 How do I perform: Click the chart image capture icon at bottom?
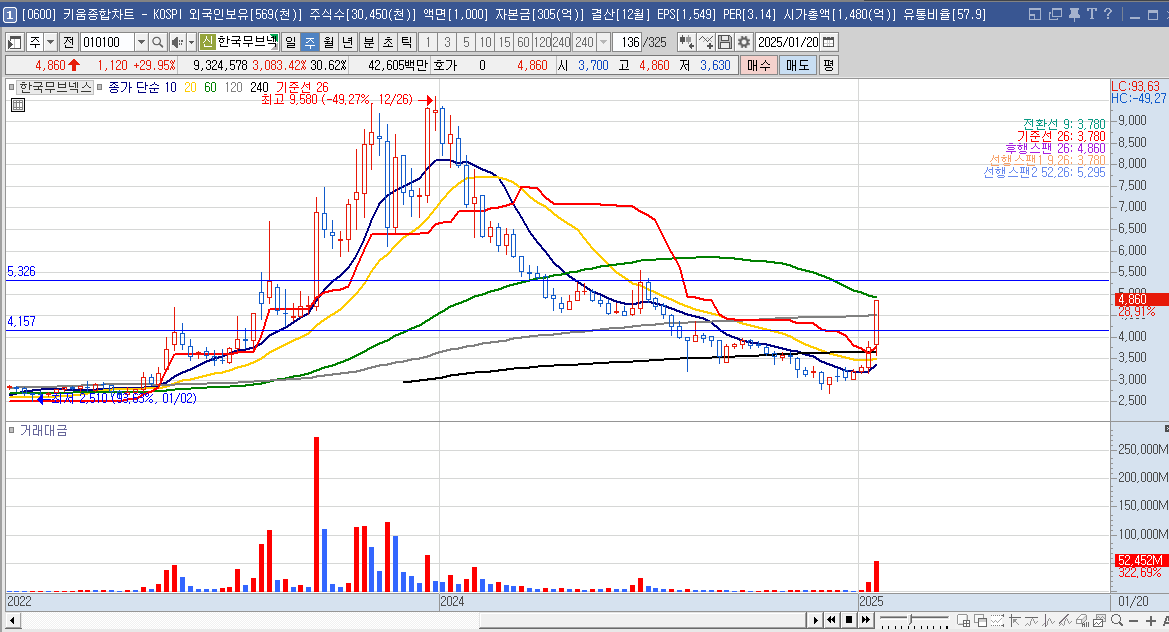point(1100,620)
